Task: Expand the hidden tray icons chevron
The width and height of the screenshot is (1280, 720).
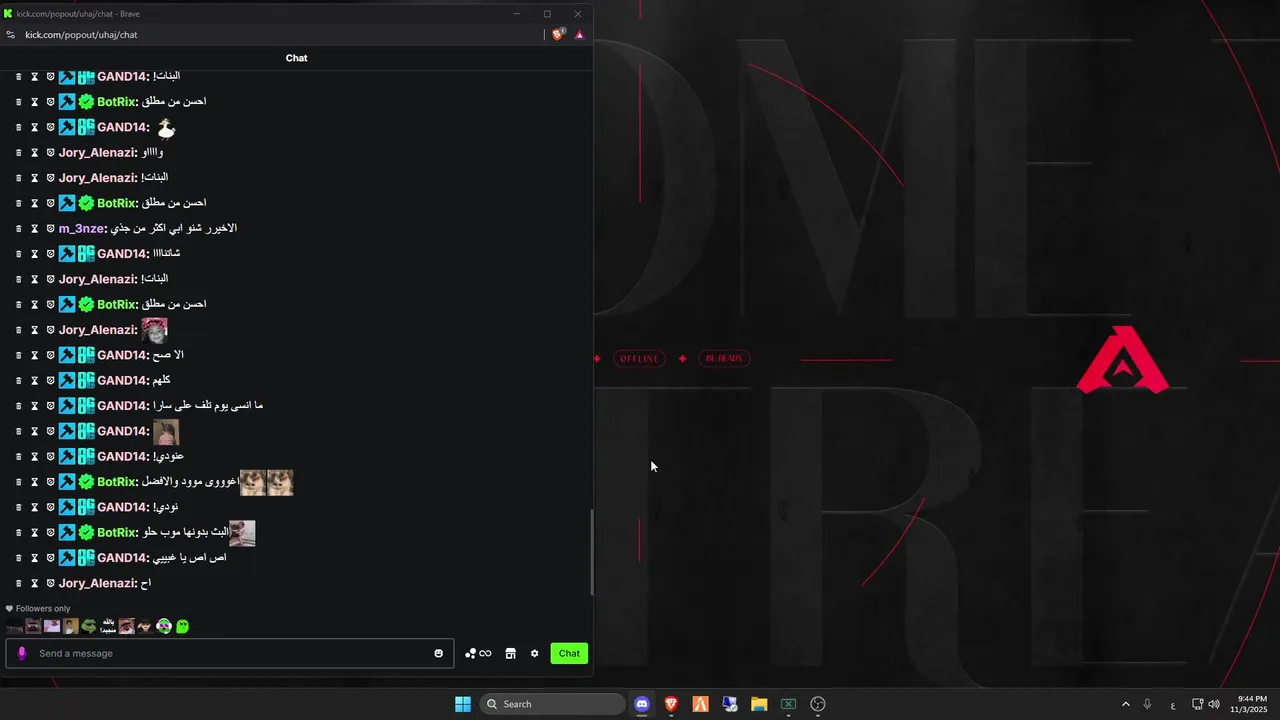Action: click(x=1125, y=704)
